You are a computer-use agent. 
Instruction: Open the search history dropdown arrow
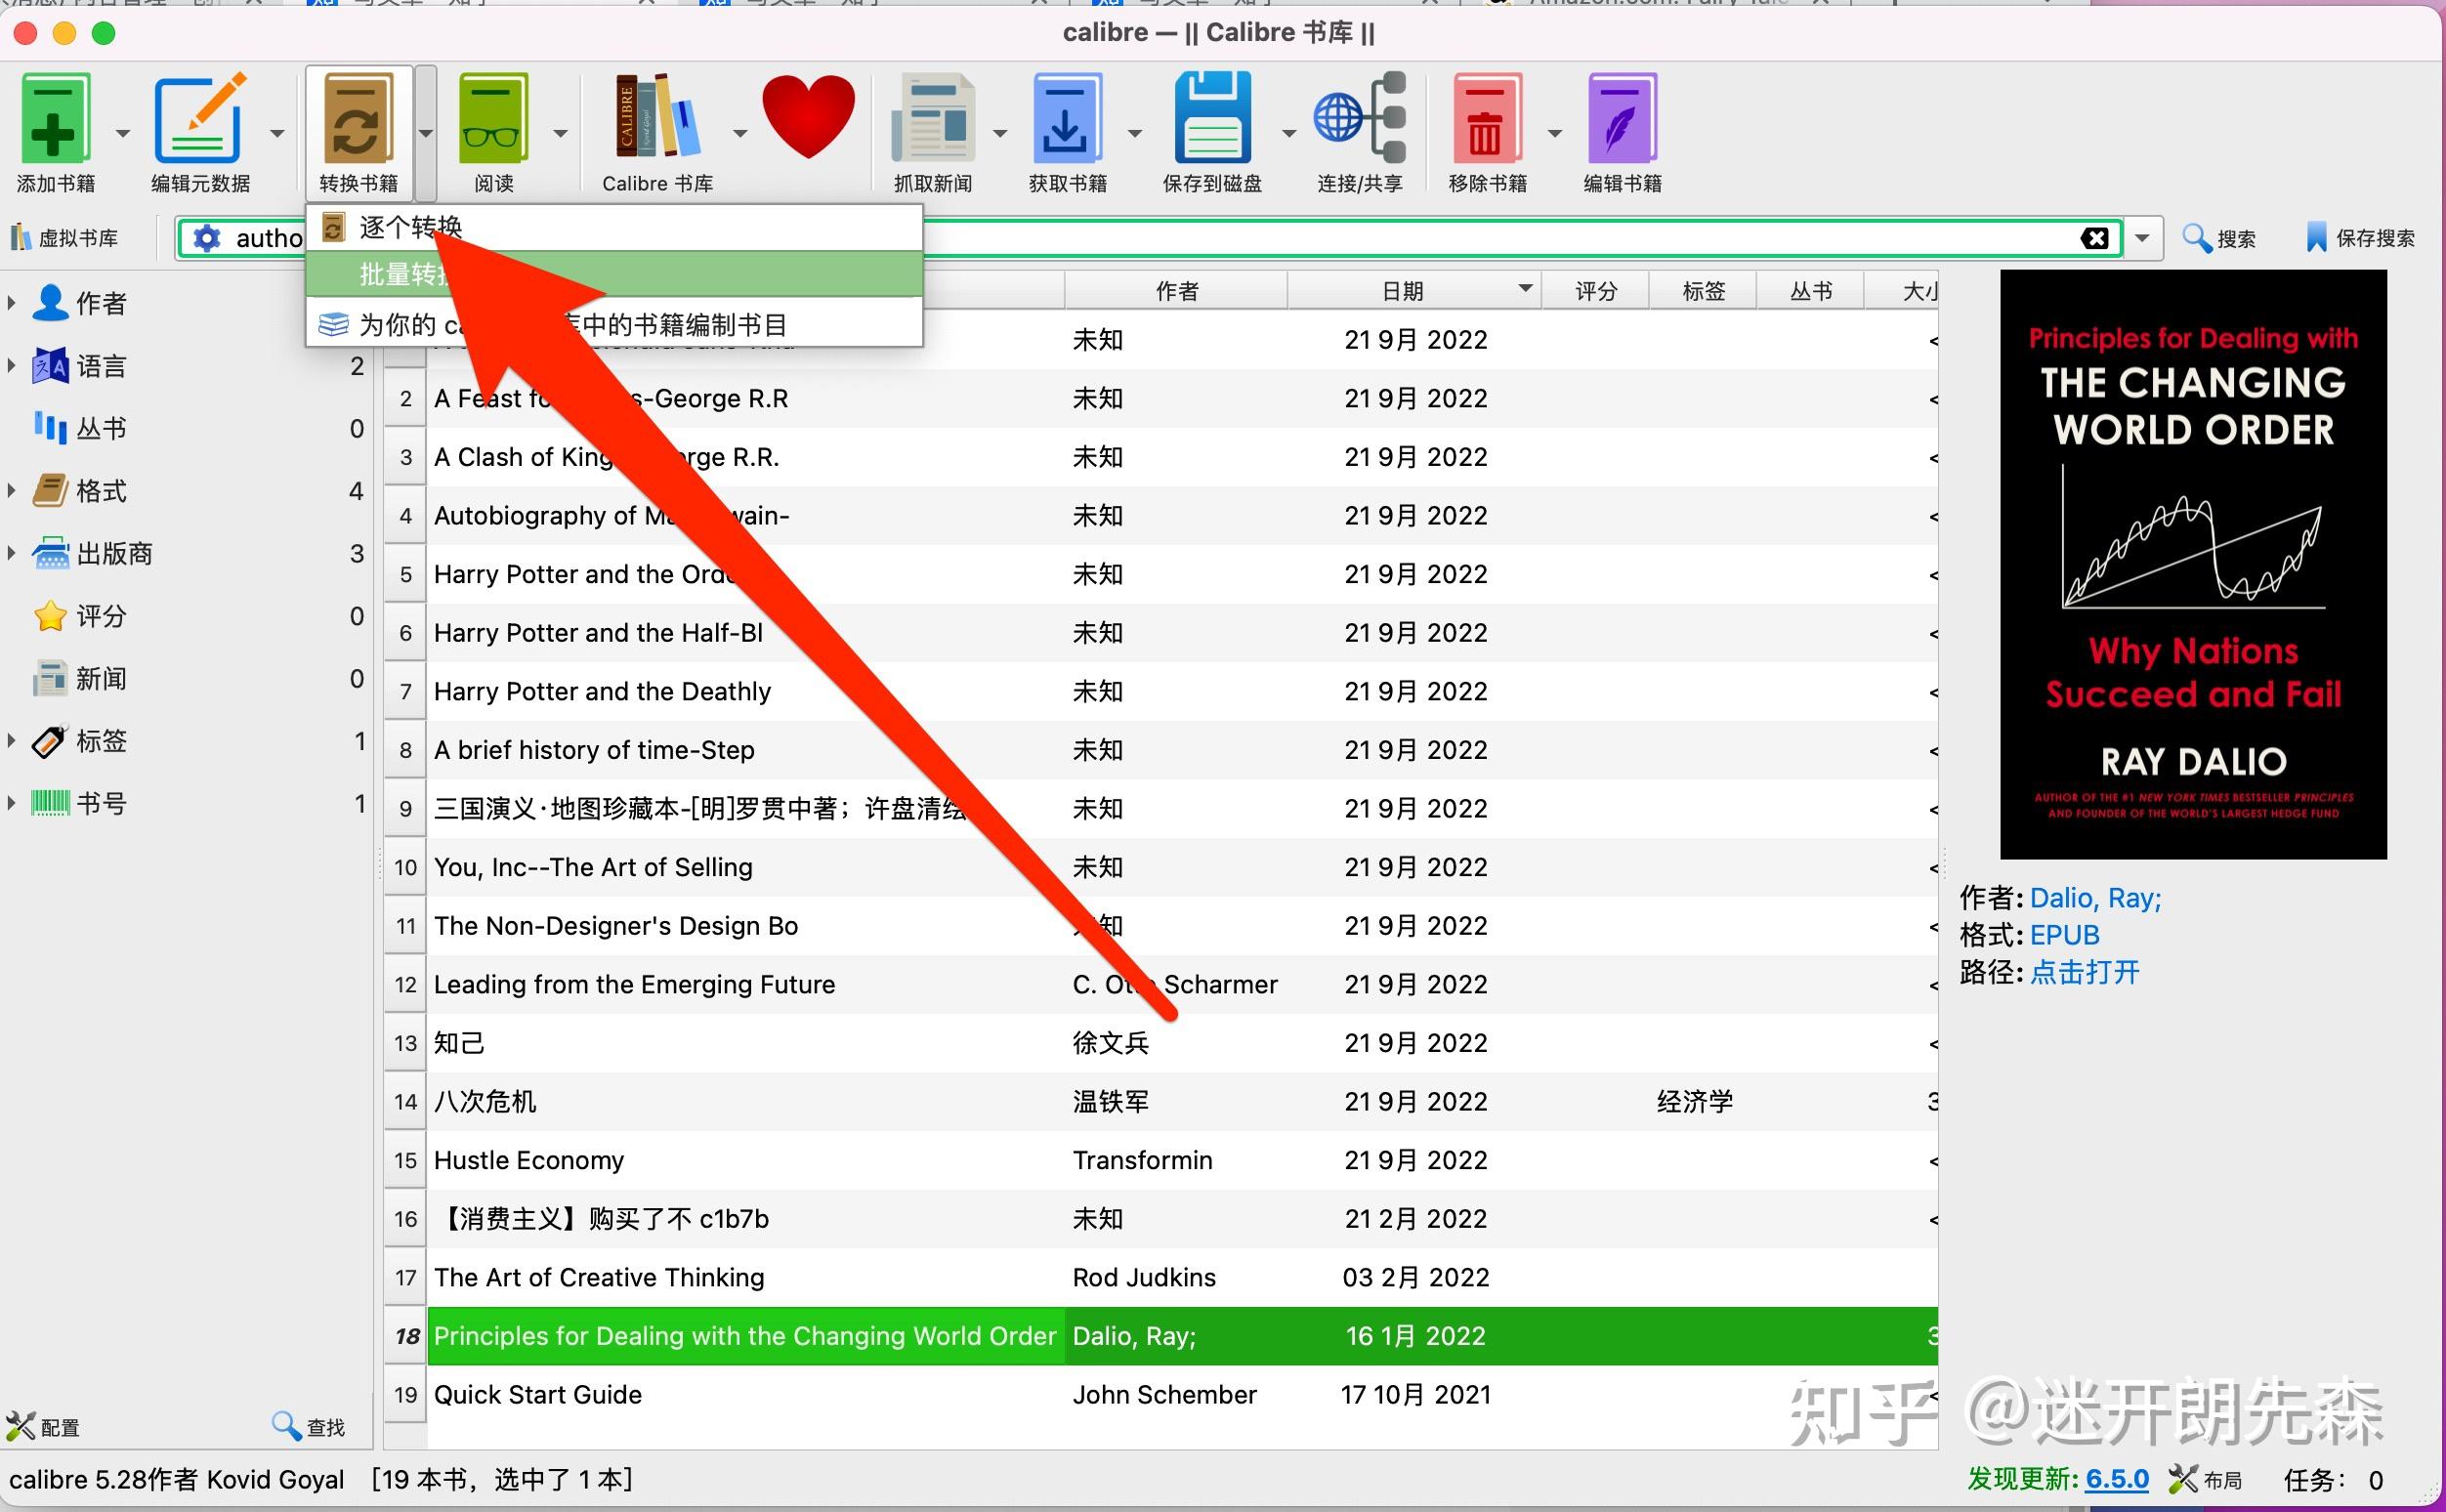tap(2142, 238)
